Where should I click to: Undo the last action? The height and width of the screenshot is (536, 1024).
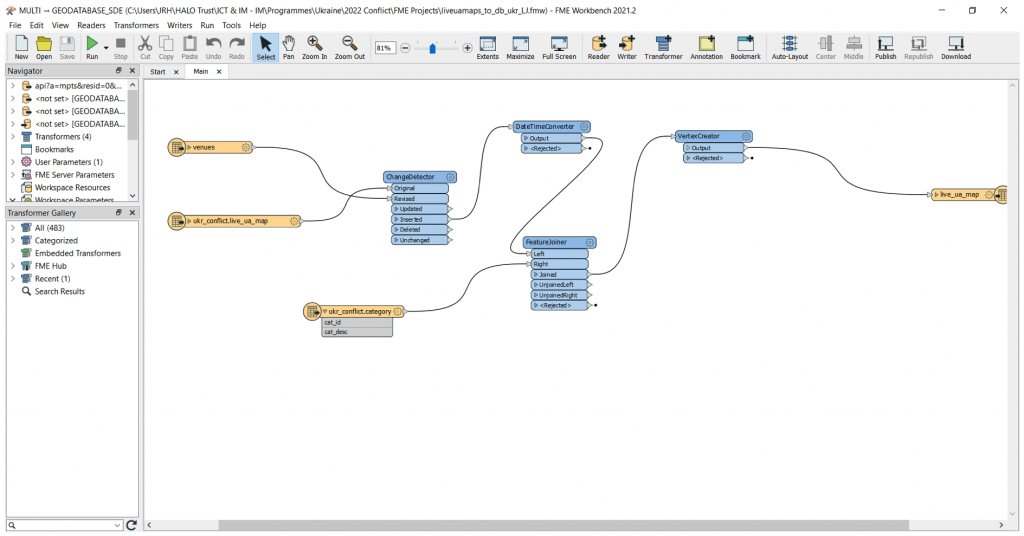point(214,47)
